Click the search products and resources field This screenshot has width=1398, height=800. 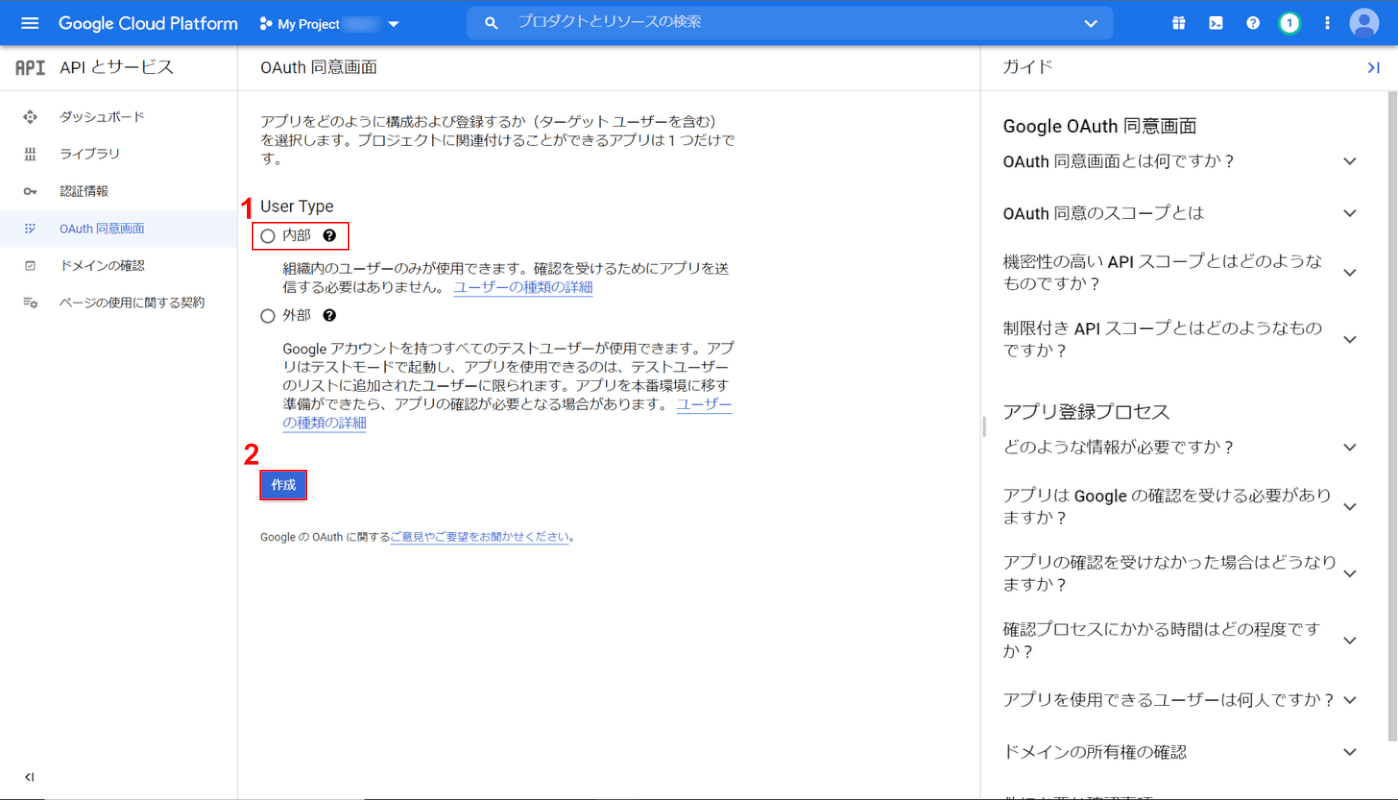[790, 22]
